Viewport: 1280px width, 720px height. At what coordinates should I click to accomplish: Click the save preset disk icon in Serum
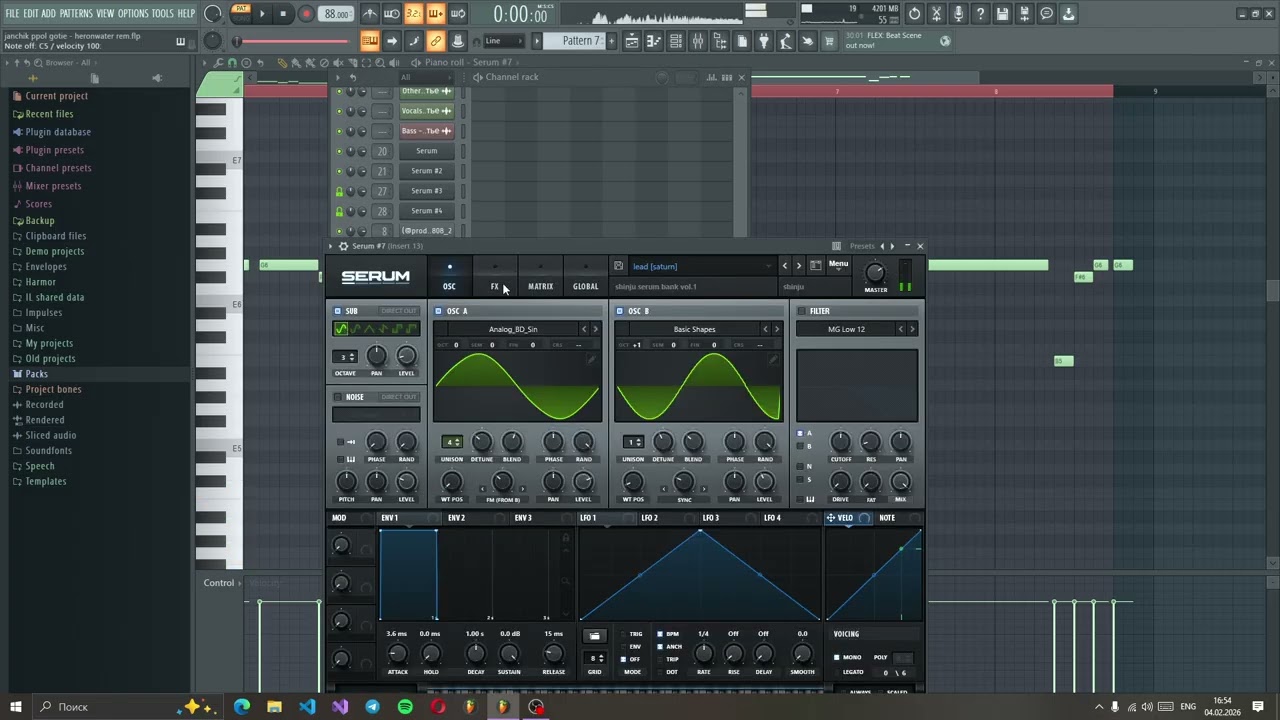[x=618, y=266]
